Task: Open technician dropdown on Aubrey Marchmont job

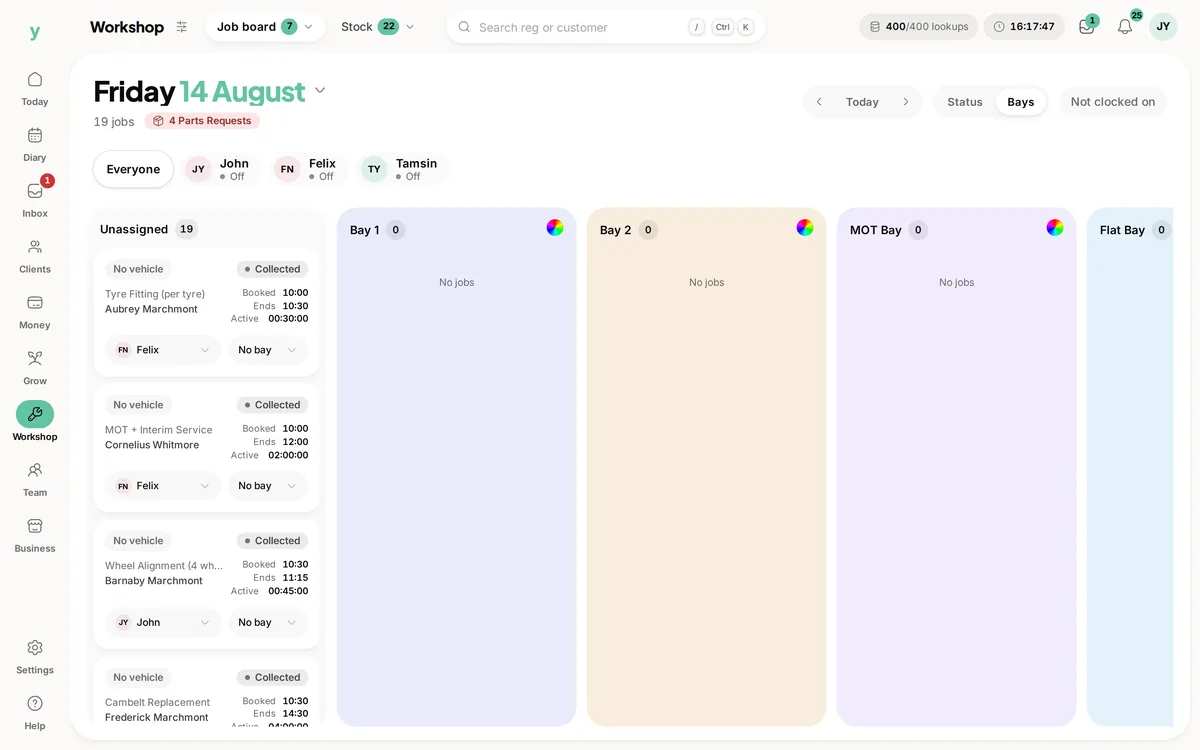Action: click(163, 350)
